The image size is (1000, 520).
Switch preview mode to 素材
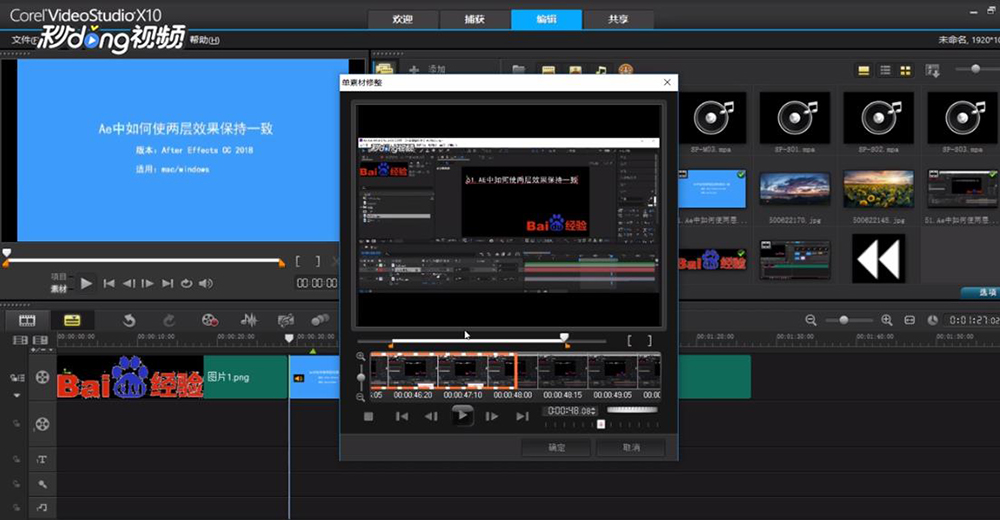point(59,289)
